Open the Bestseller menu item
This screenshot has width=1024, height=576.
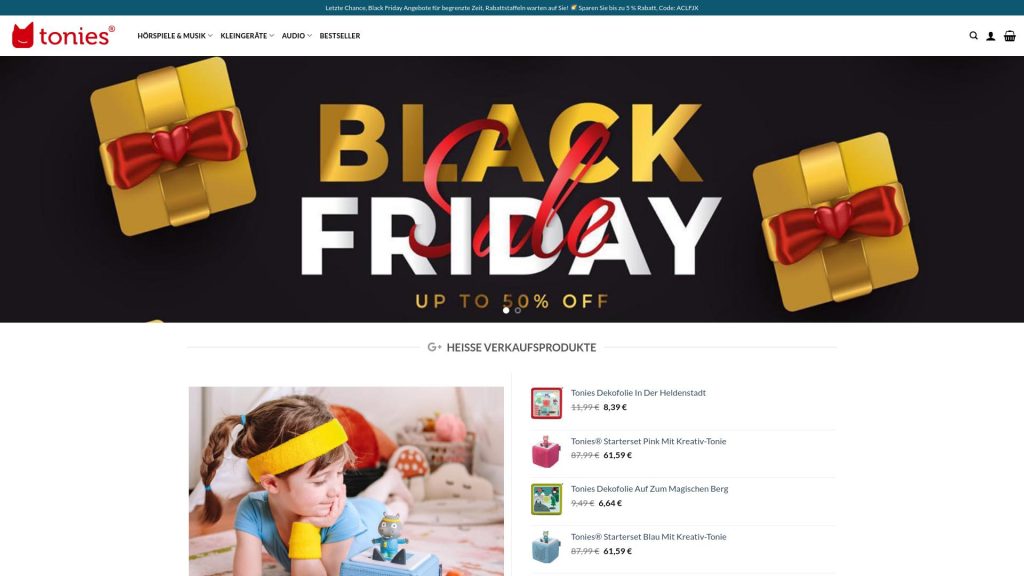pos(340,36)
